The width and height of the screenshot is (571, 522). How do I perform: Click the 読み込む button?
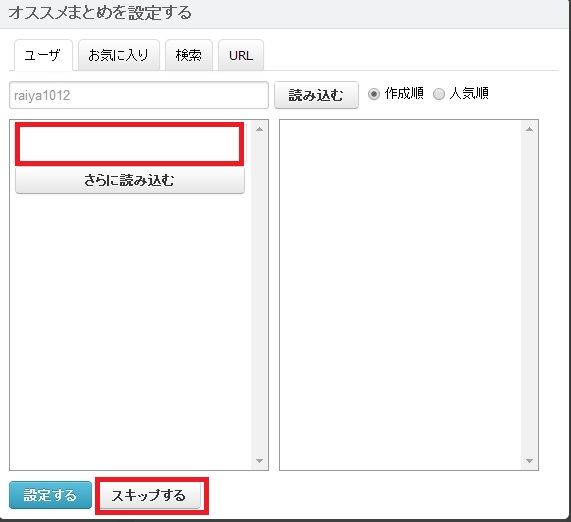[x=316, y=95]
